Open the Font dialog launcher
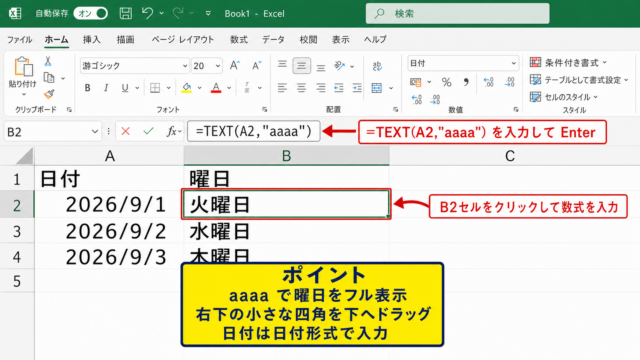The height and width of the screenshot is (360, 640). [x=264, y=110]
